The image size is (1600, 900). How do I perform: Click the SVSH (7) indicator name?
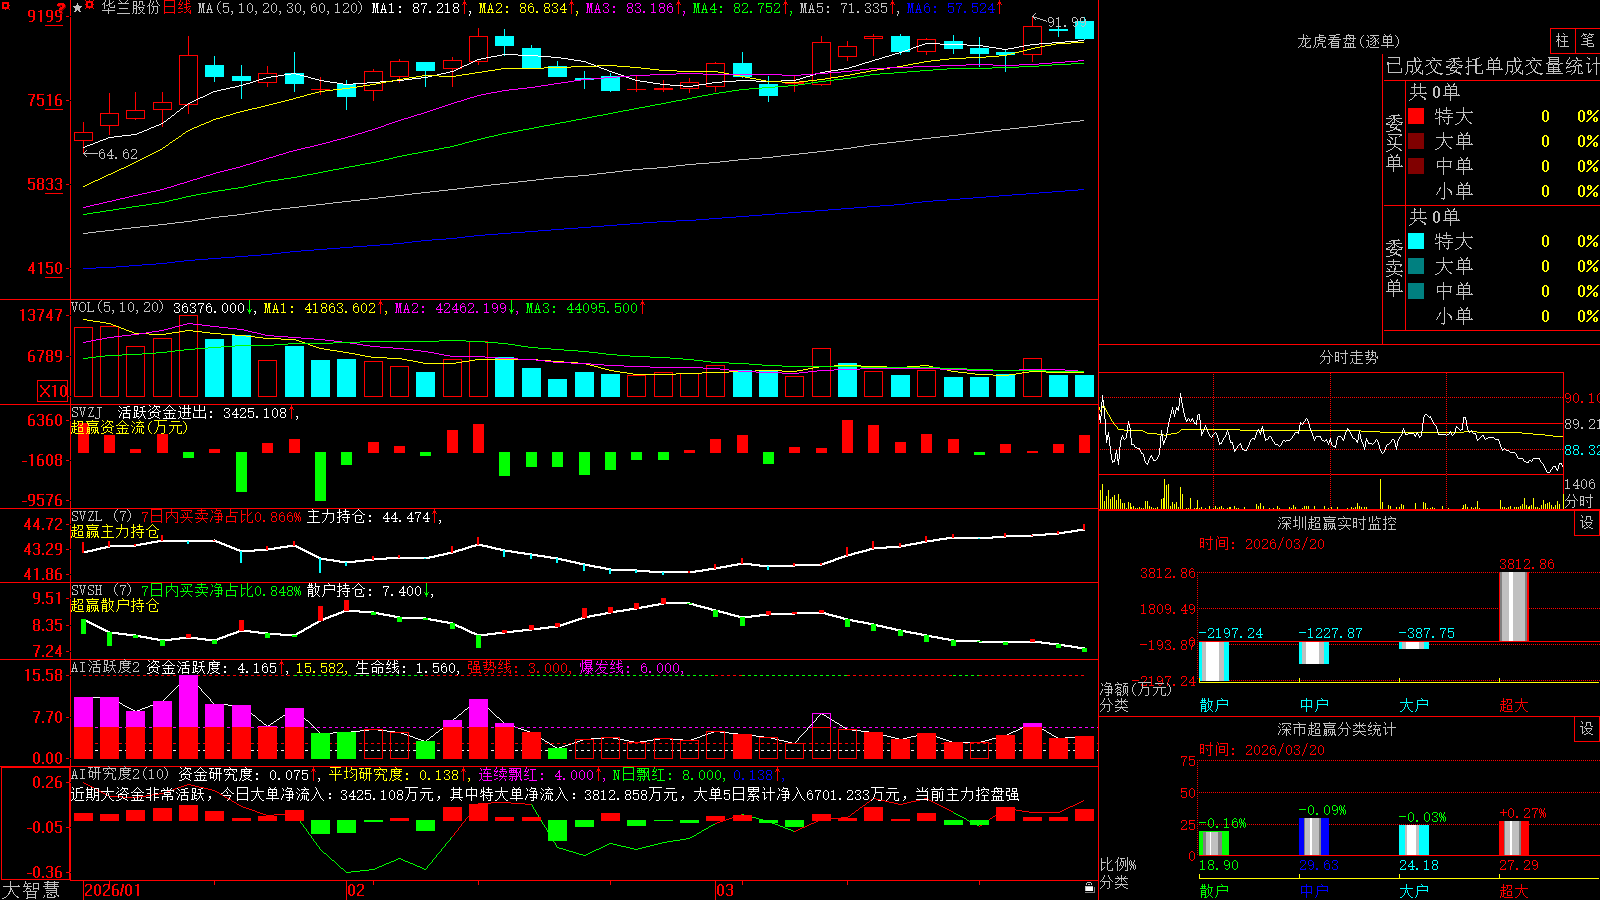(x=101, y=590)
